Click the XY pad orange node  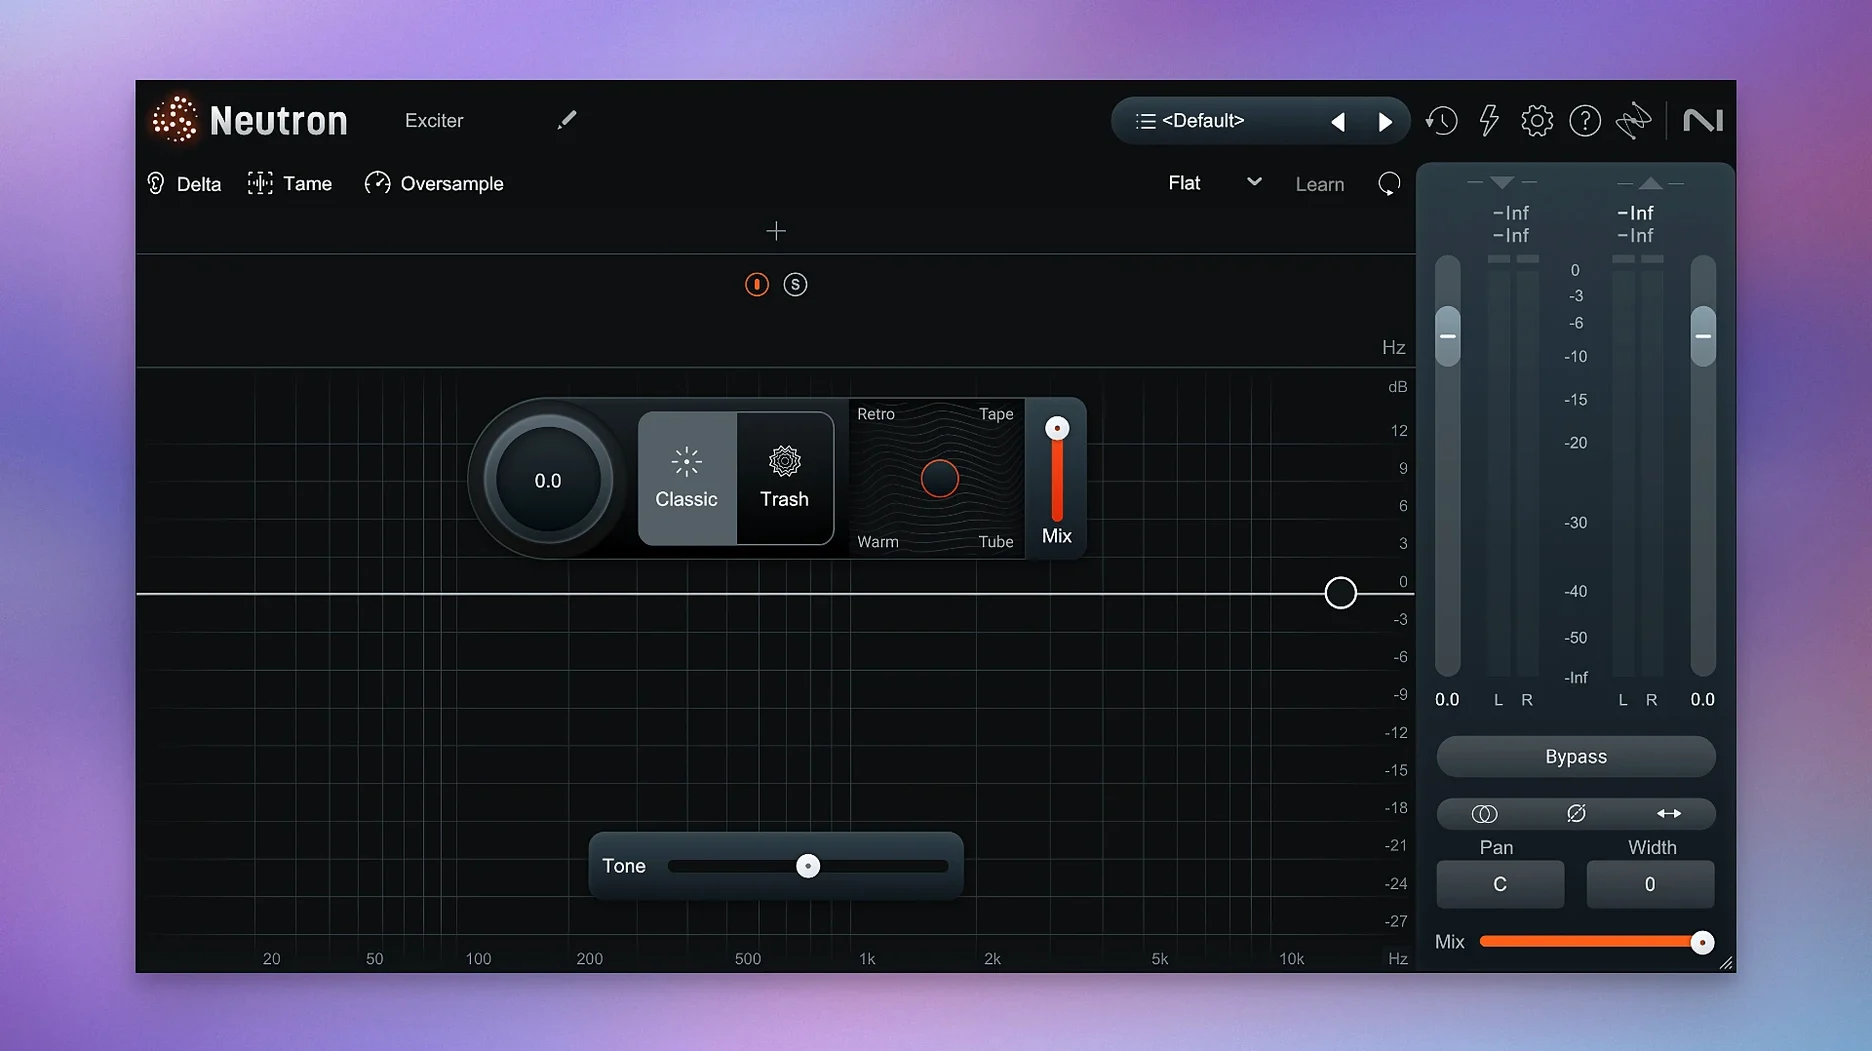click(939, 479)
